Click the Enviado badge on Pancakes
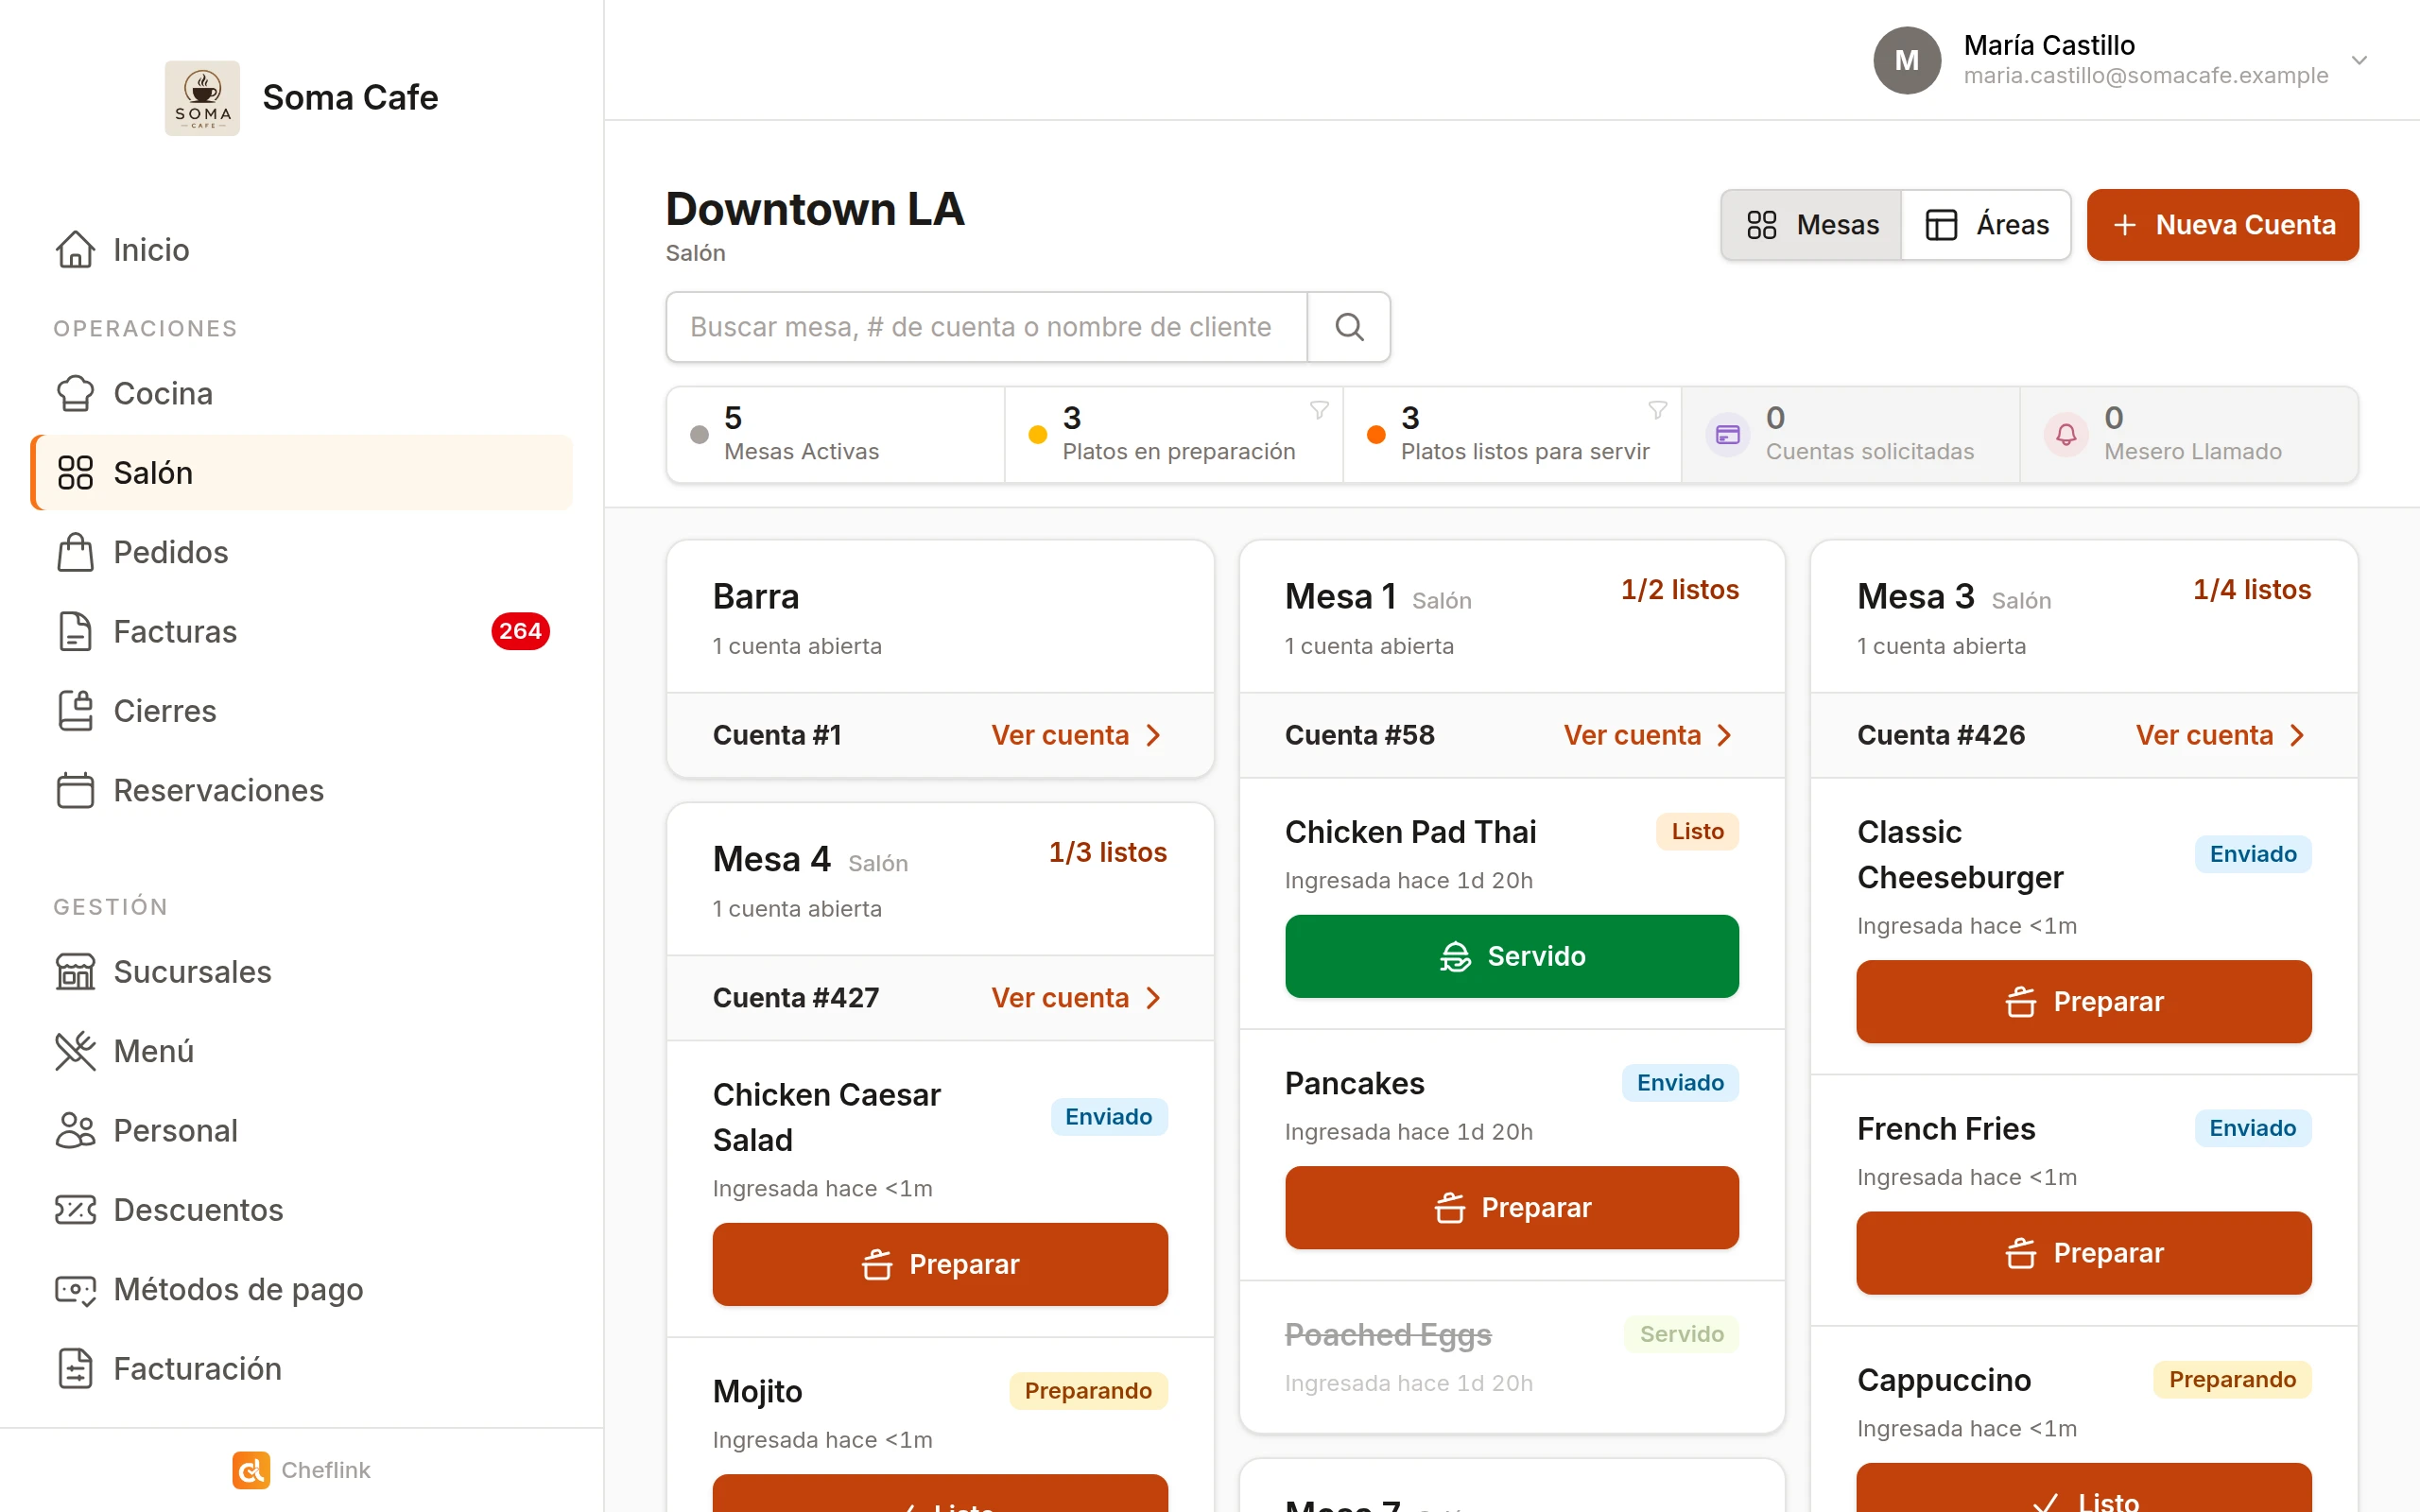2420x1512 pixels. tap(1680, 1083)
